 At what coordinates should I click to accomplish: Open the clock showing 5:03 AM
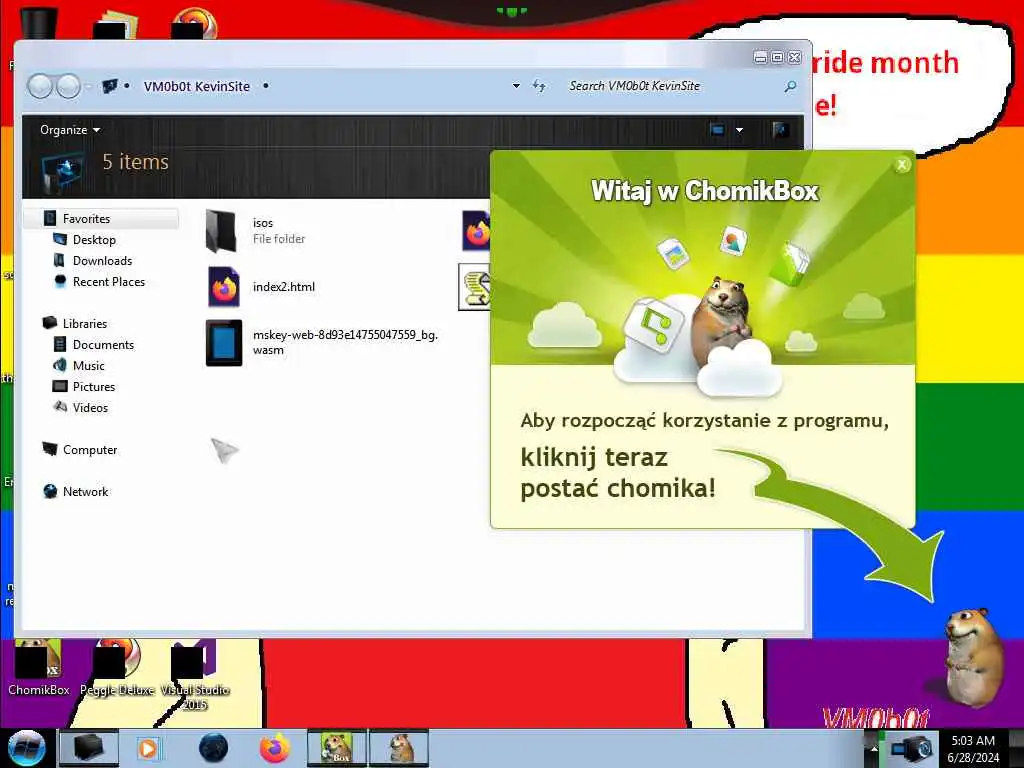pyautogui.click(x=973, y=748)
